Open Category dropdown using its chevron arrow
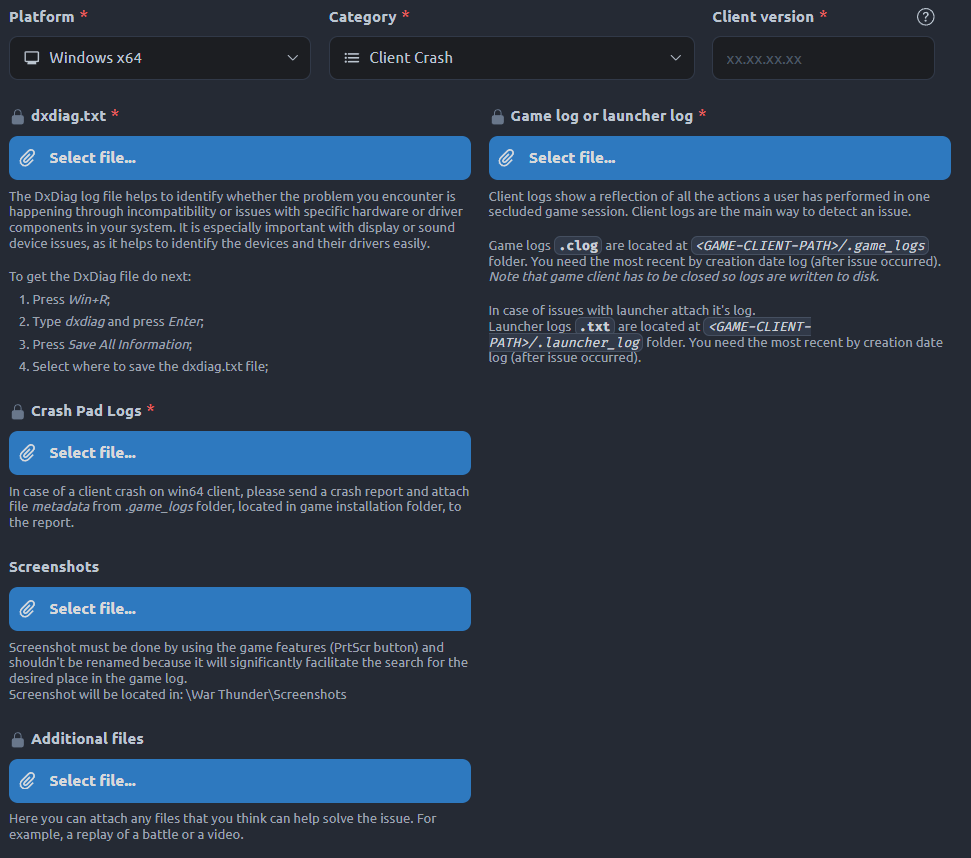971x858 pixels. tap(675, 58)
